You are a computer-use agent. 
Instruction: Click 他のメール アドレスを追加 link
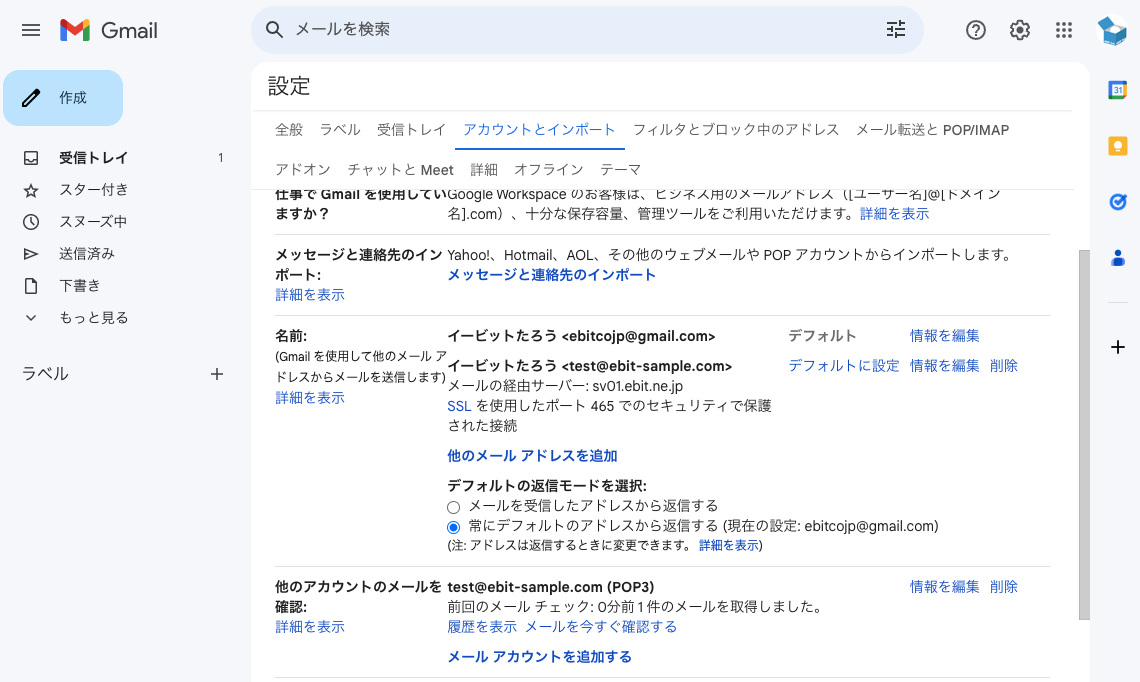532,456
